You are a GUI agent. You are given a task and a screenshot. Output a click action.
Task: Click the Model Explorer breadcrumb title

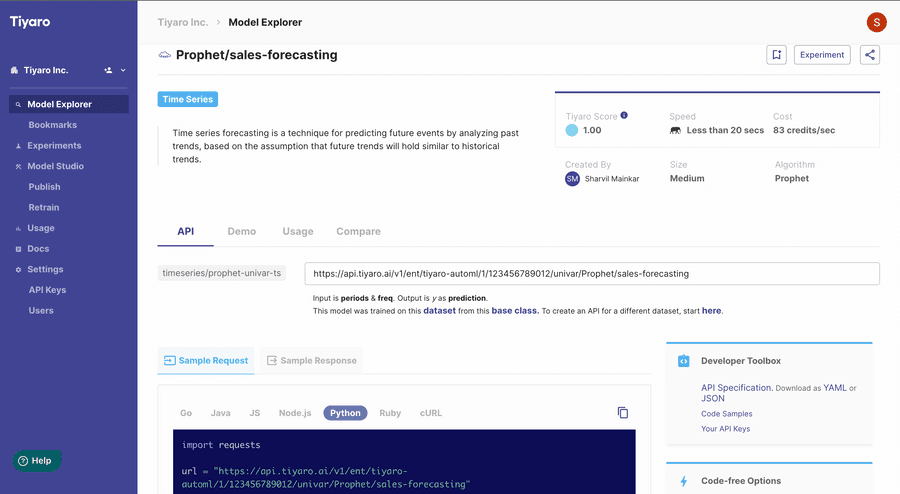point(265,22)
